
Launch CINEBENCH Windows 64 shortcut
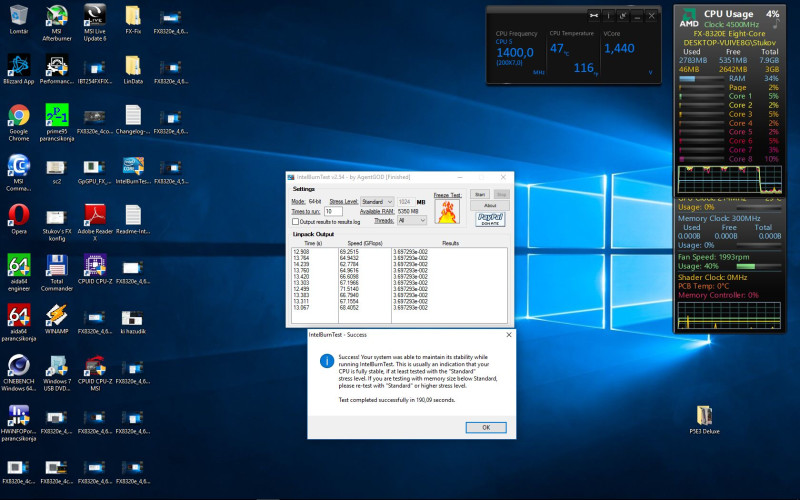[19, 365]
